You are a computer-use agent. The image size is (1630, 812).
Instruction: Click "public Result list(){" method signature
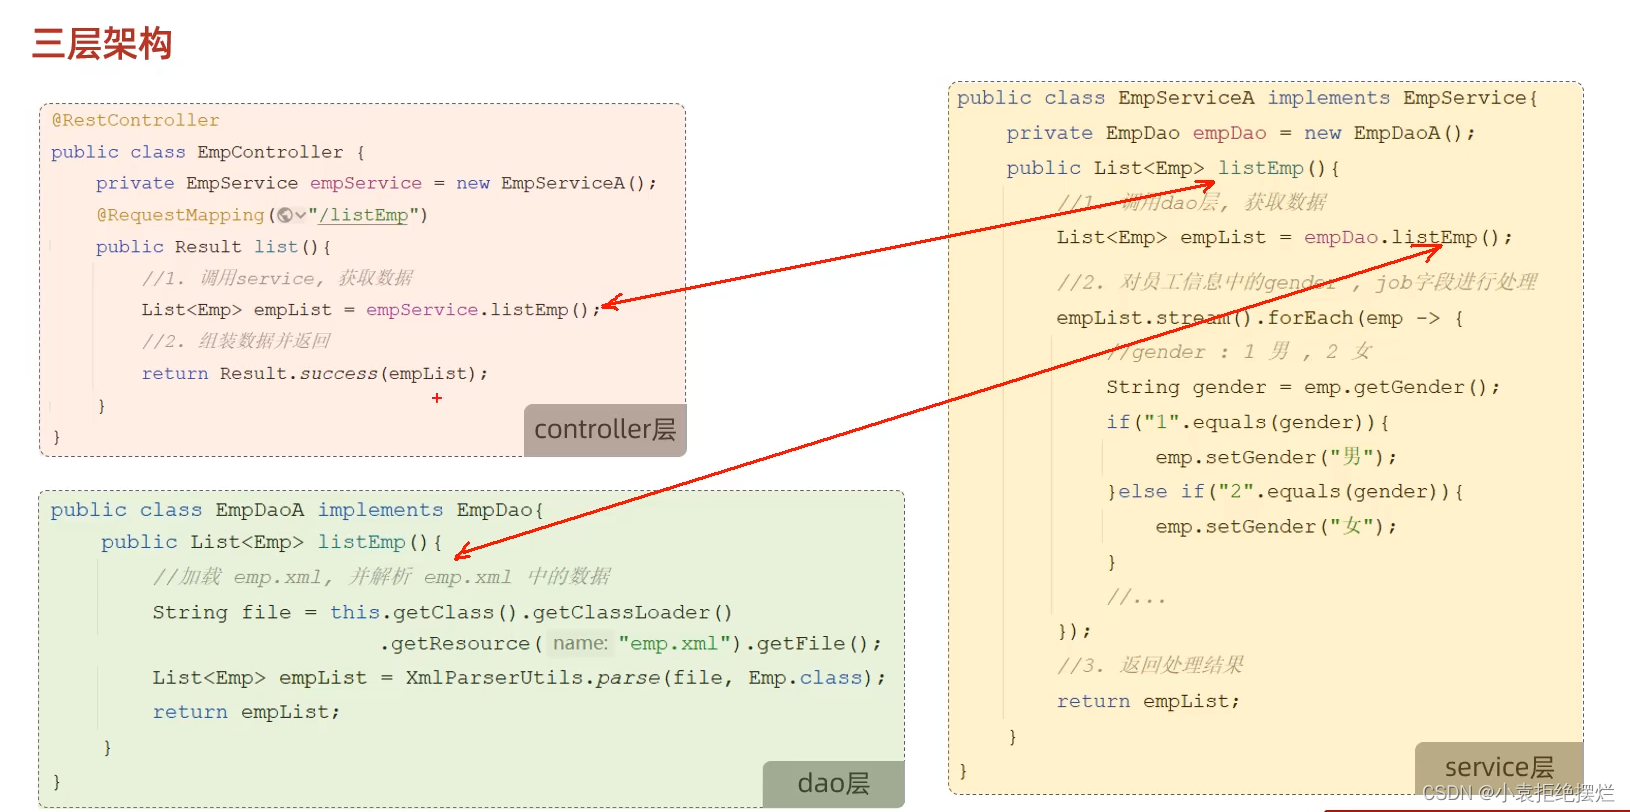pos(213,247)
